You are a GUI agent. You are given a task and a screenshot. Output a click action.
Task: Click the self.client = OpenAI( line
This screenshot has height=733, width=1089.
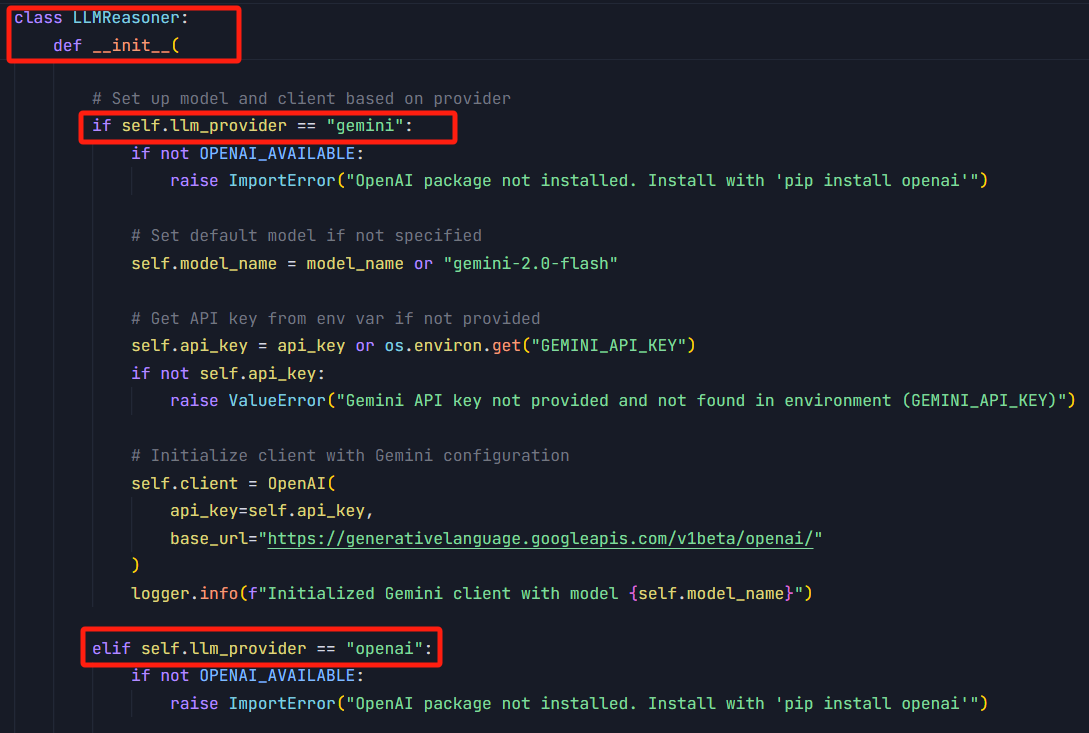pos(233,484)
